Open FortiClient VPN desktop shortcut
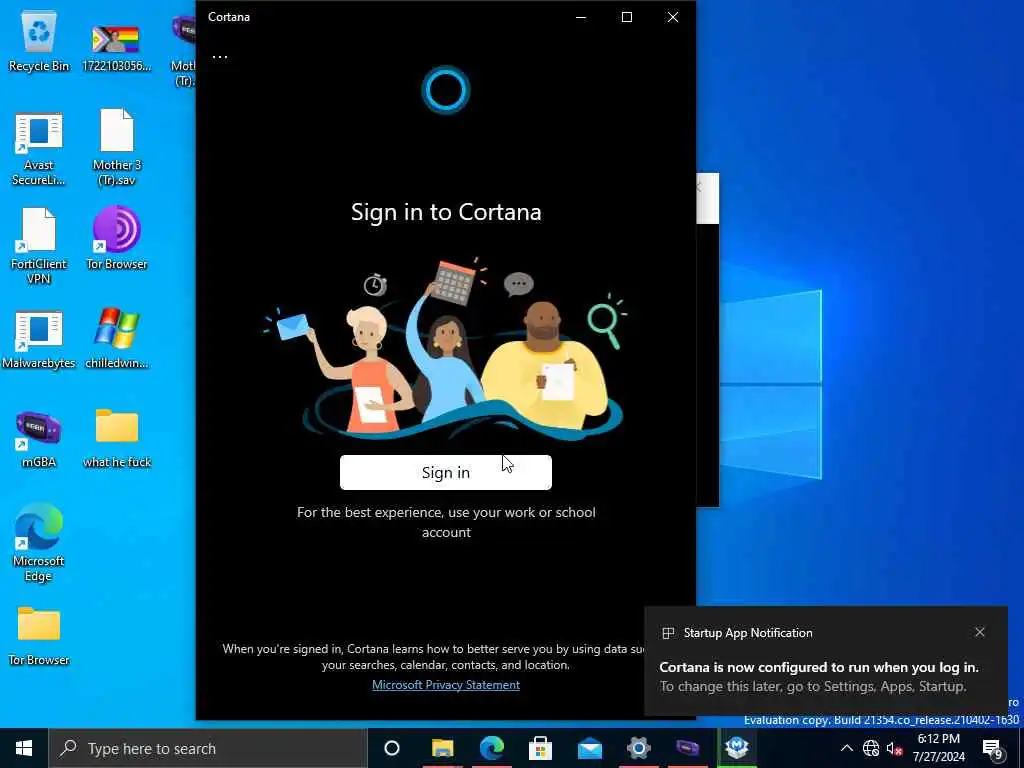This screenshot has height=768, width=1024. [x=39, y=247]
